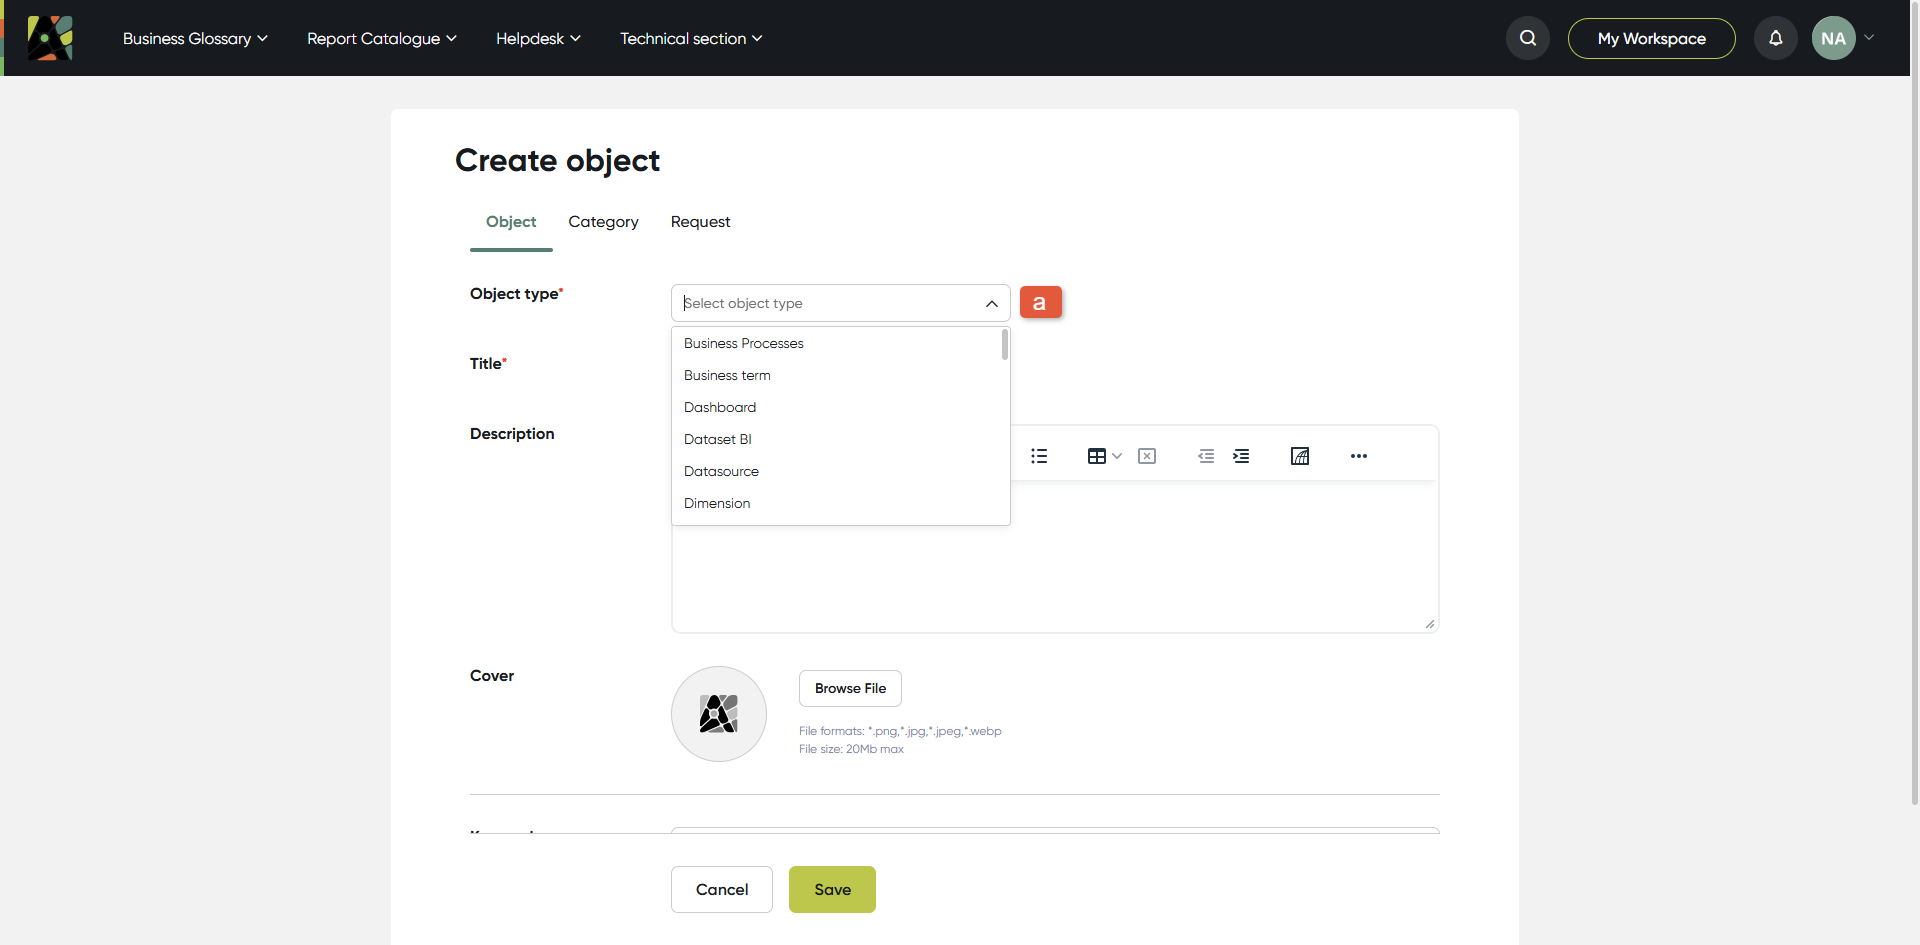
Task: Show more editor options (three dots)
Action: [1359, 456]
